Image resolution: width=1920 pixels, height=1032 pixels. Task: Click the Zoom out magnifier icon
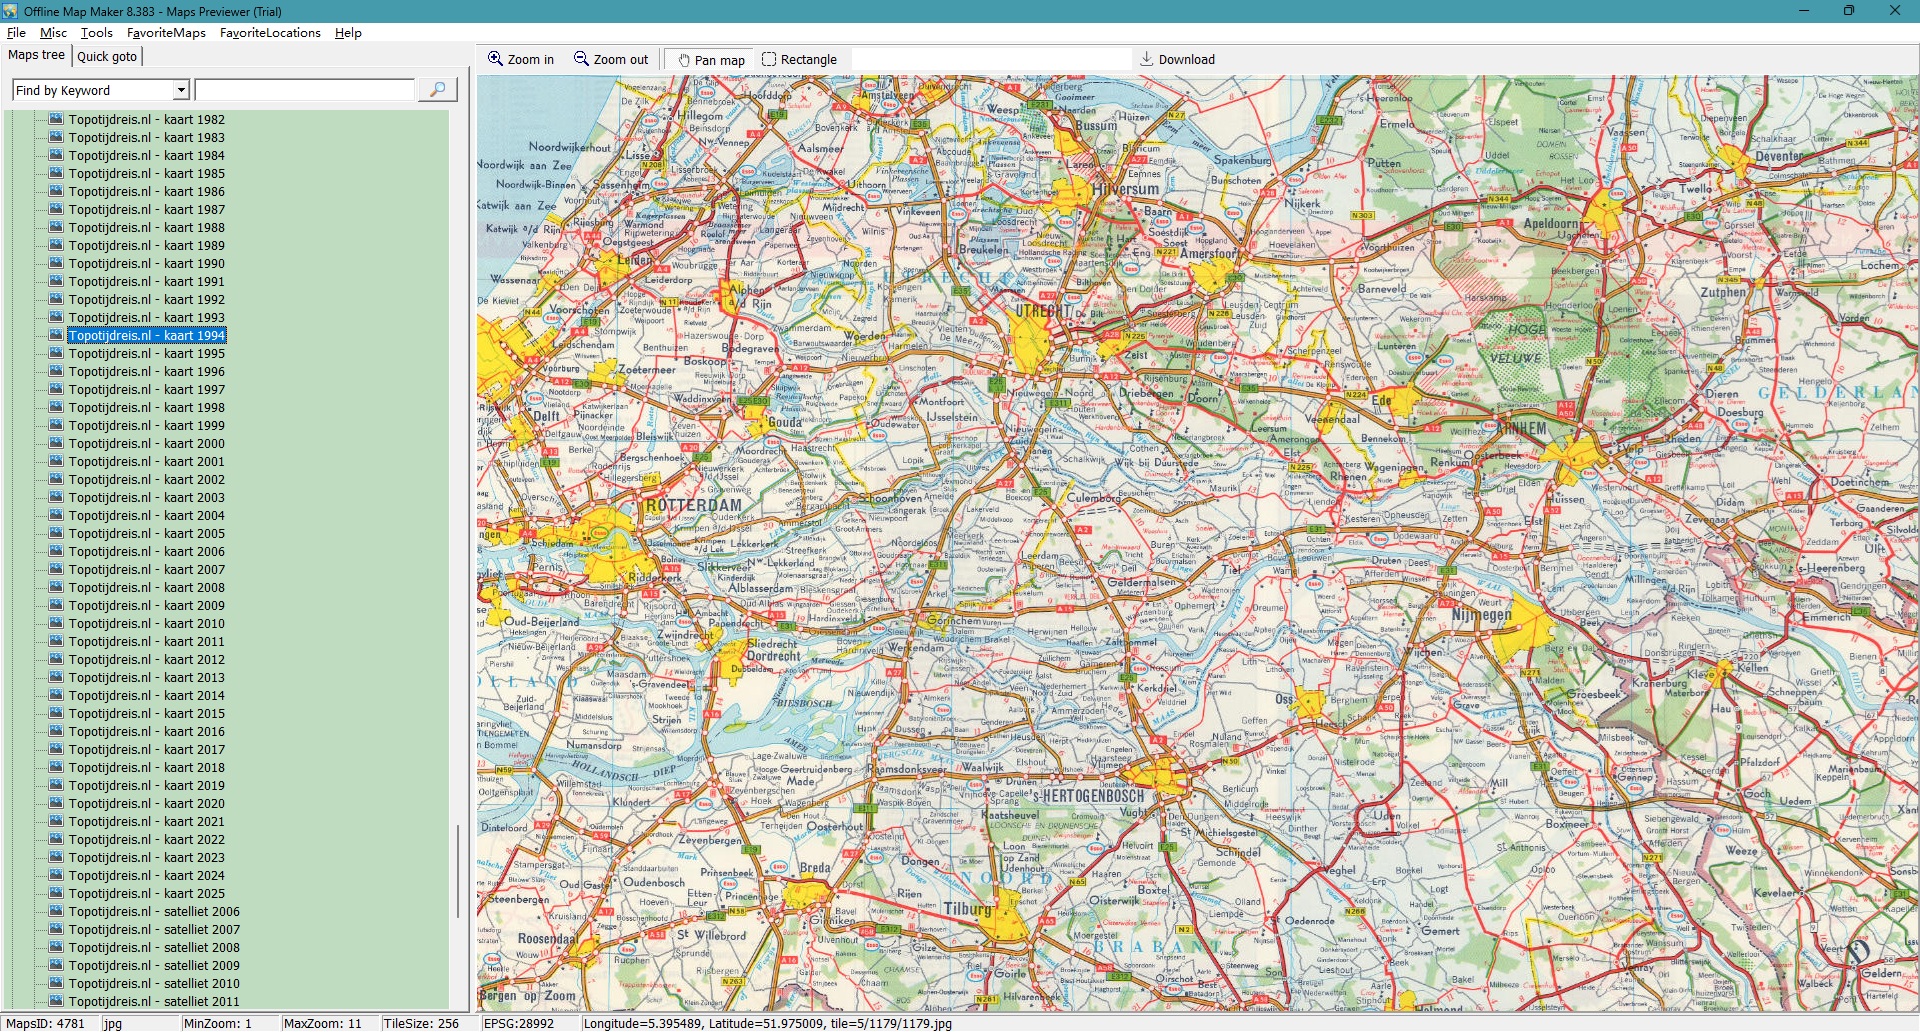point(581,59)
